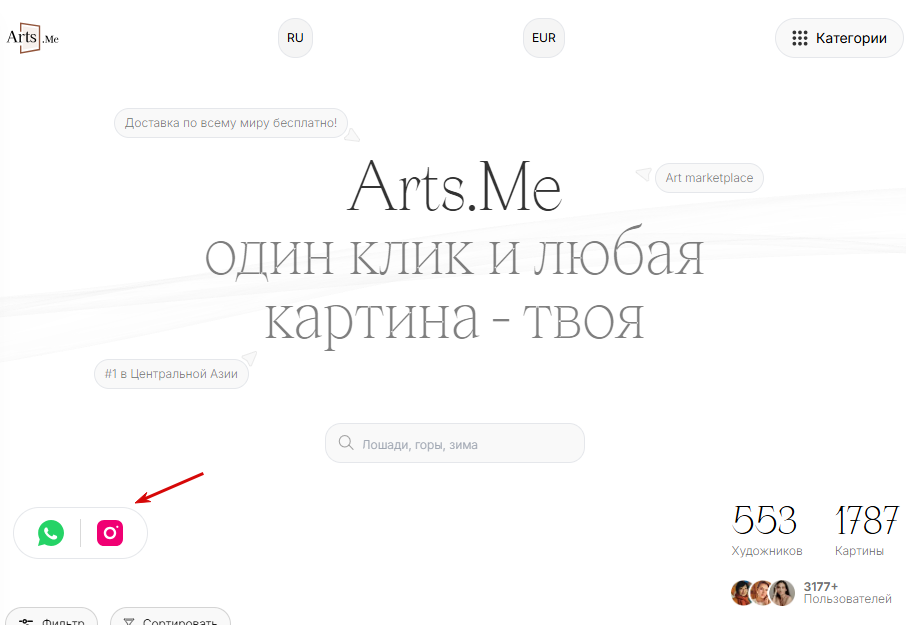Click the '#1 в Центральной Азии' badge
This screenshot has height=625, width=906.
coord(171,374)
